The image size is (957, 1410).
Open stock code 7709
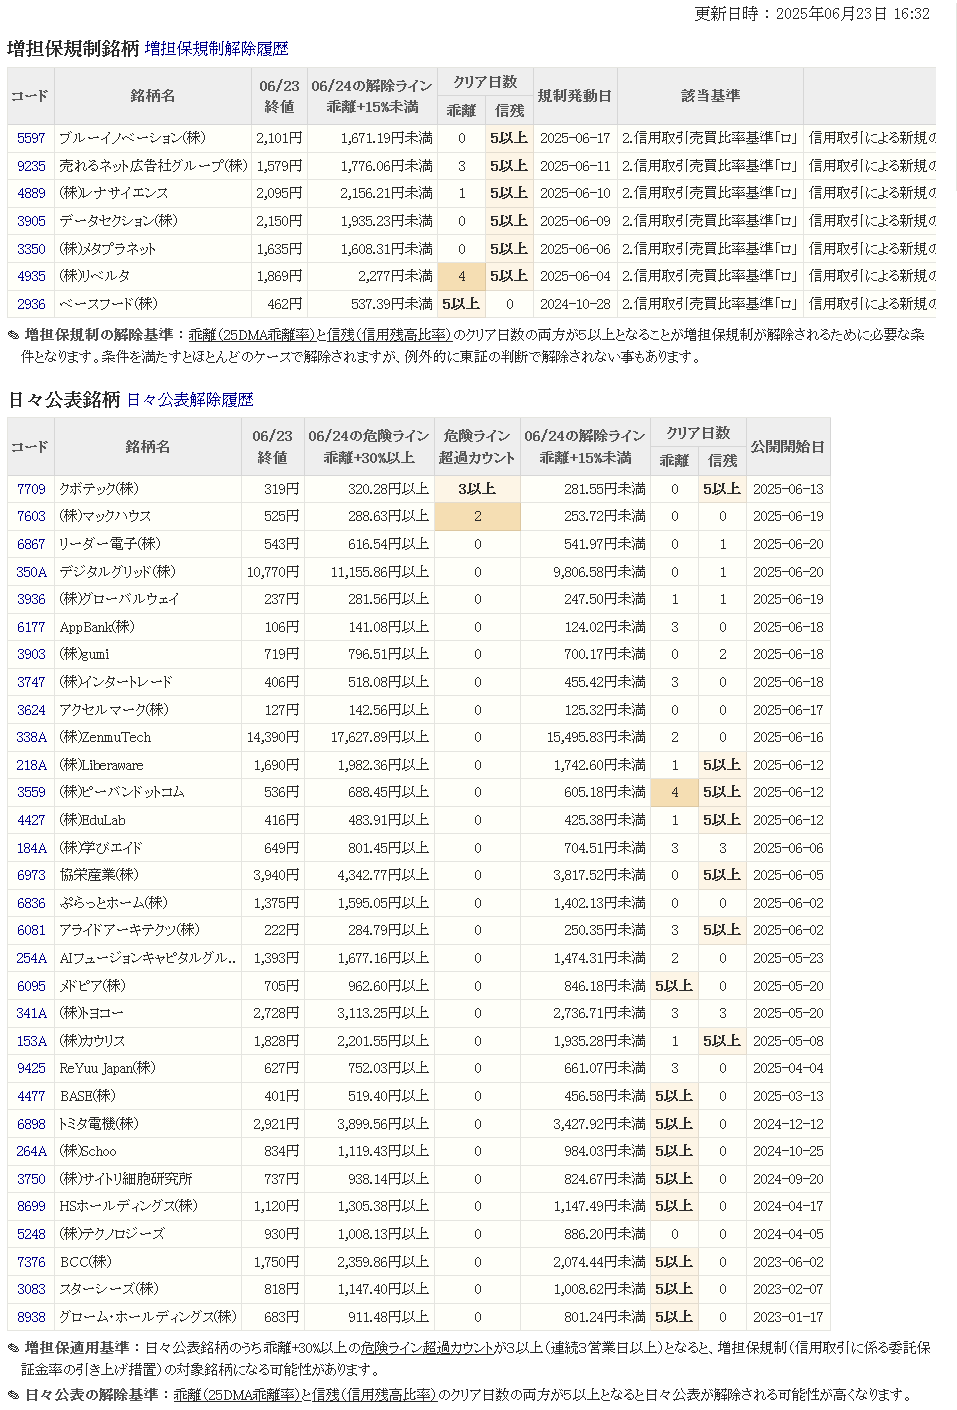31,489
